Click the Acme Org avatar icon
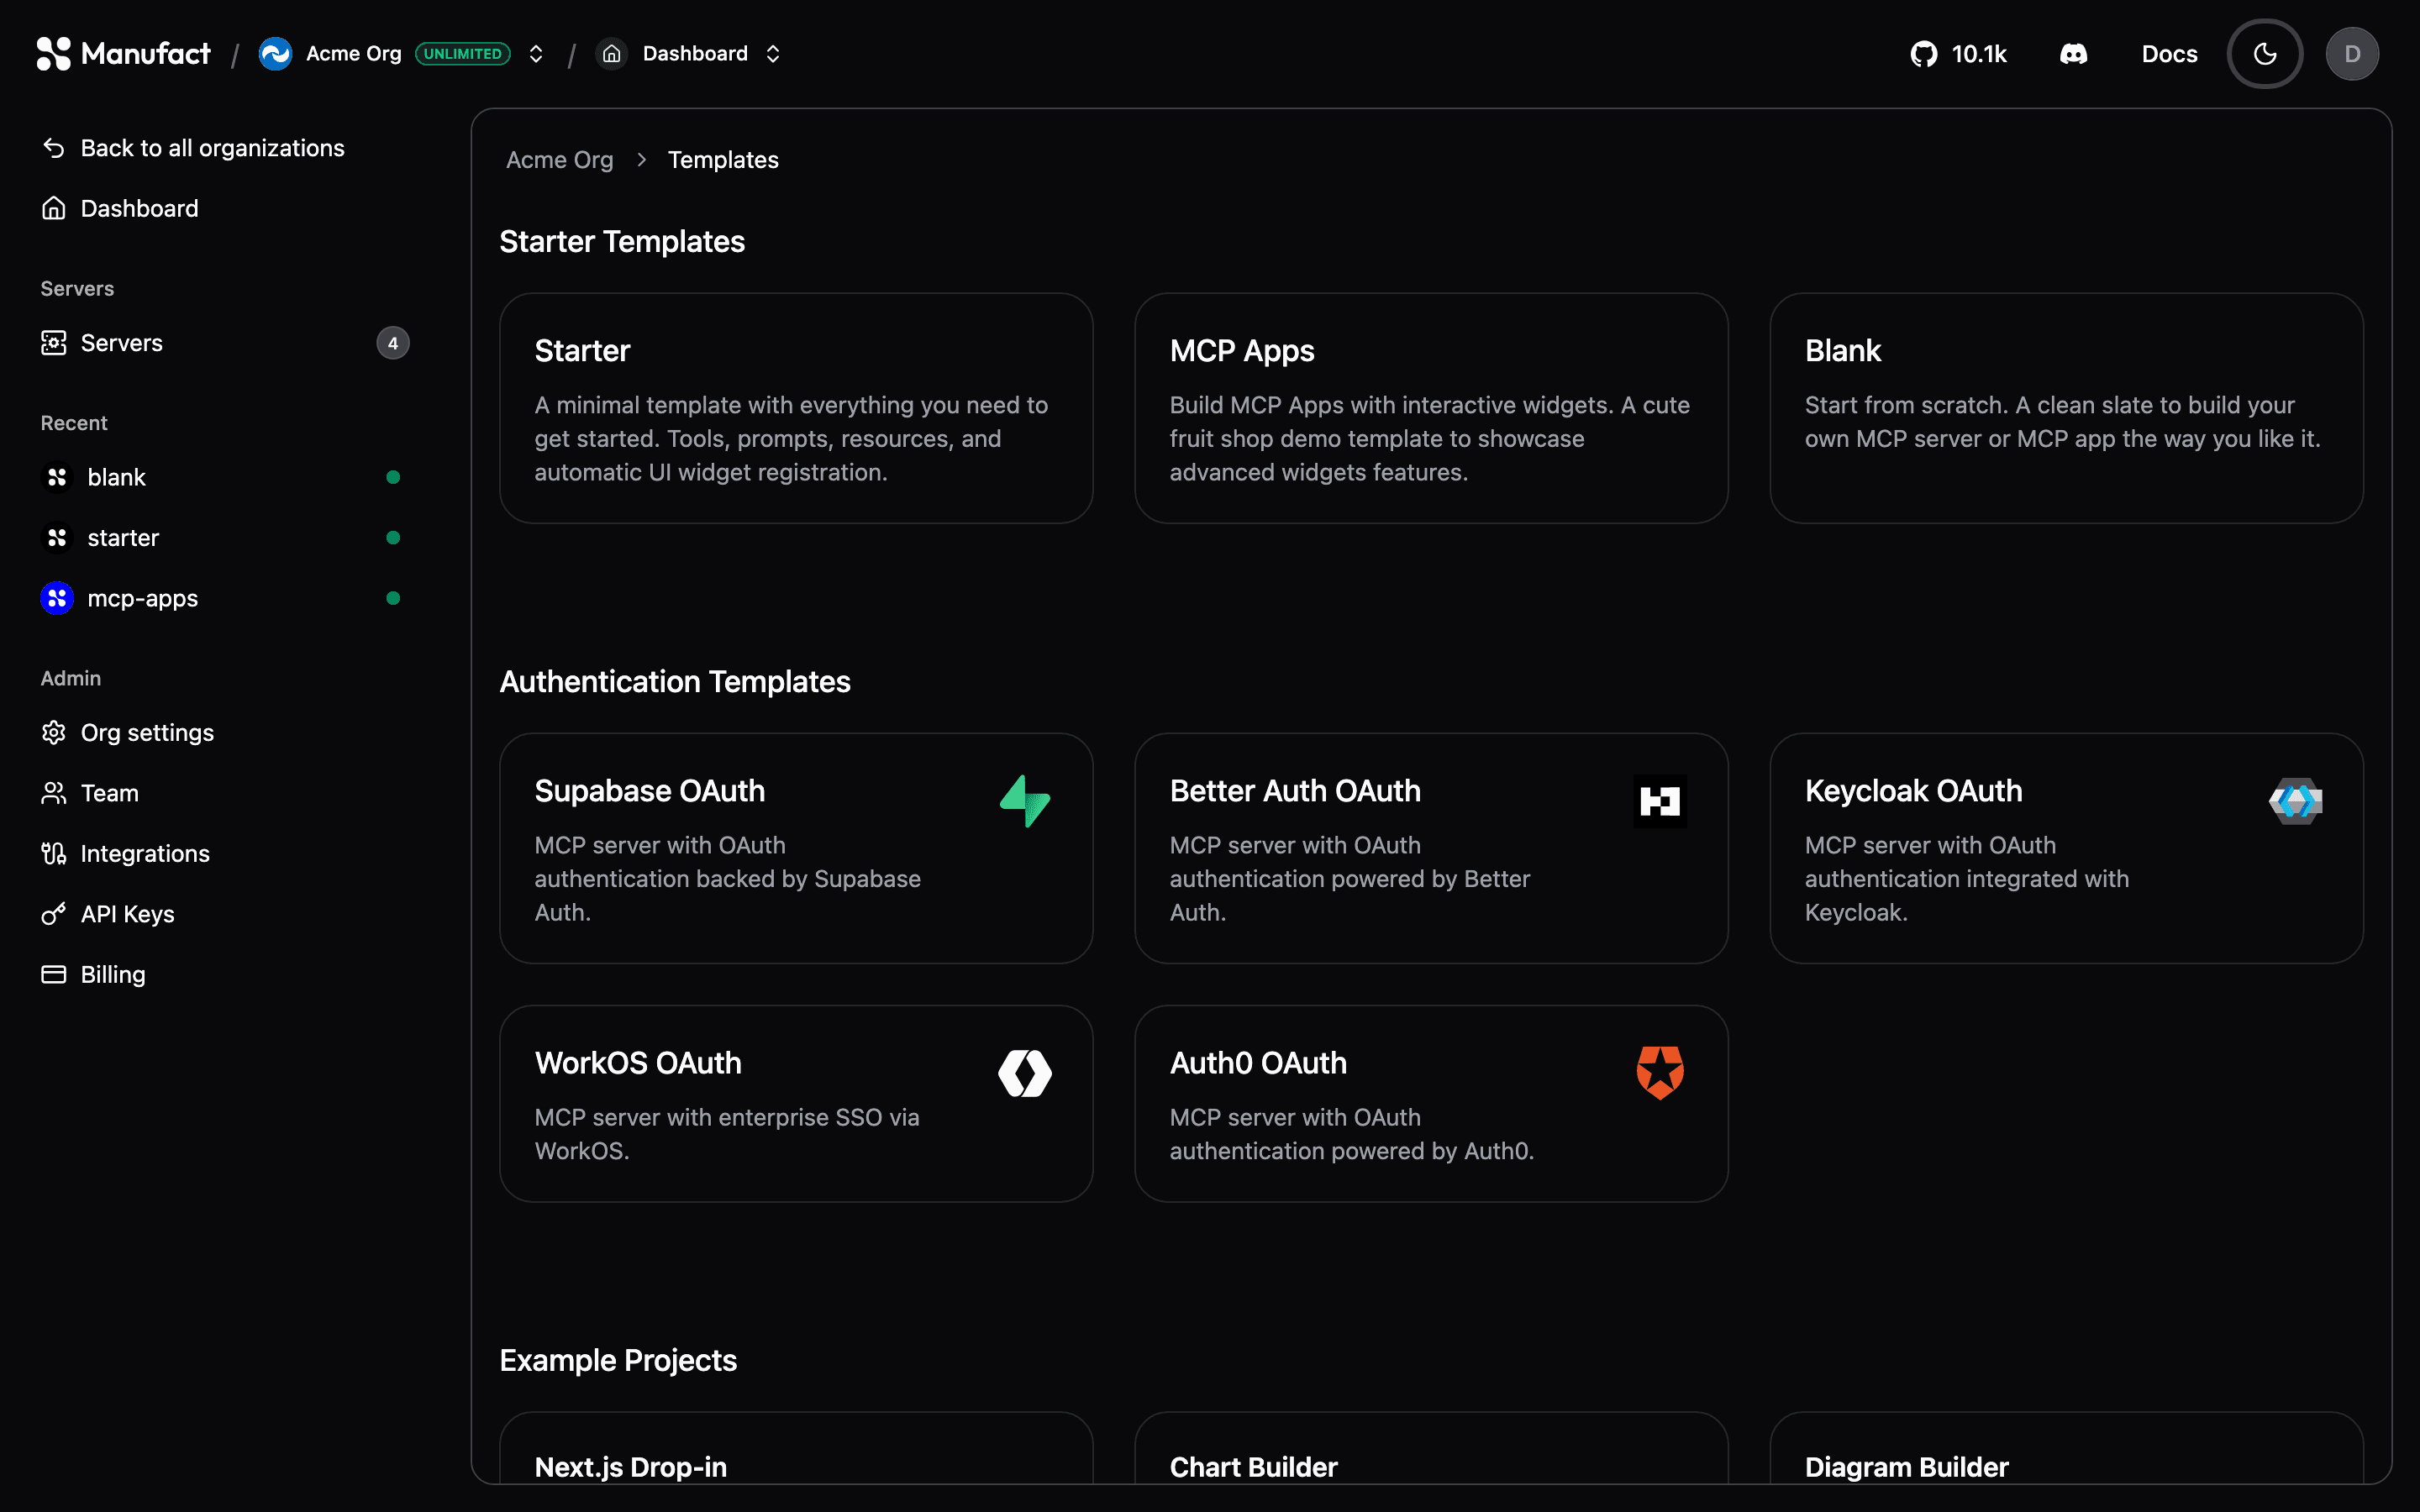 point(275,54)
